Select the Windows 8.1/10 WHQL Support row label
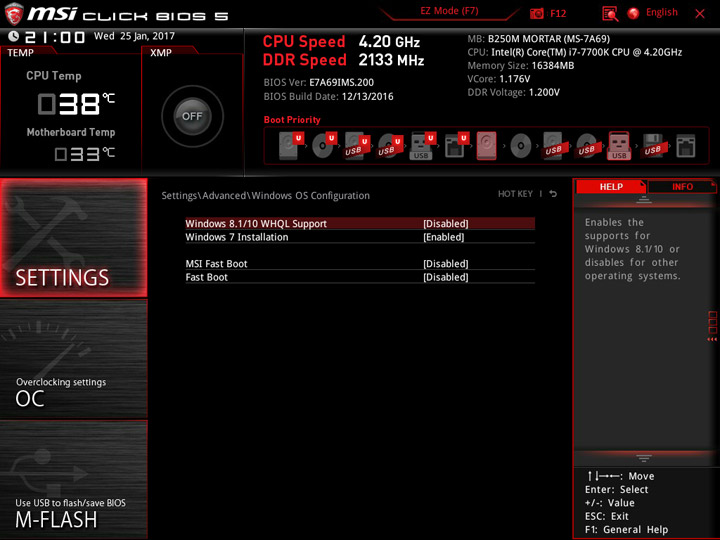The width and height of the screenshot is (720, 540). (256, 224)
